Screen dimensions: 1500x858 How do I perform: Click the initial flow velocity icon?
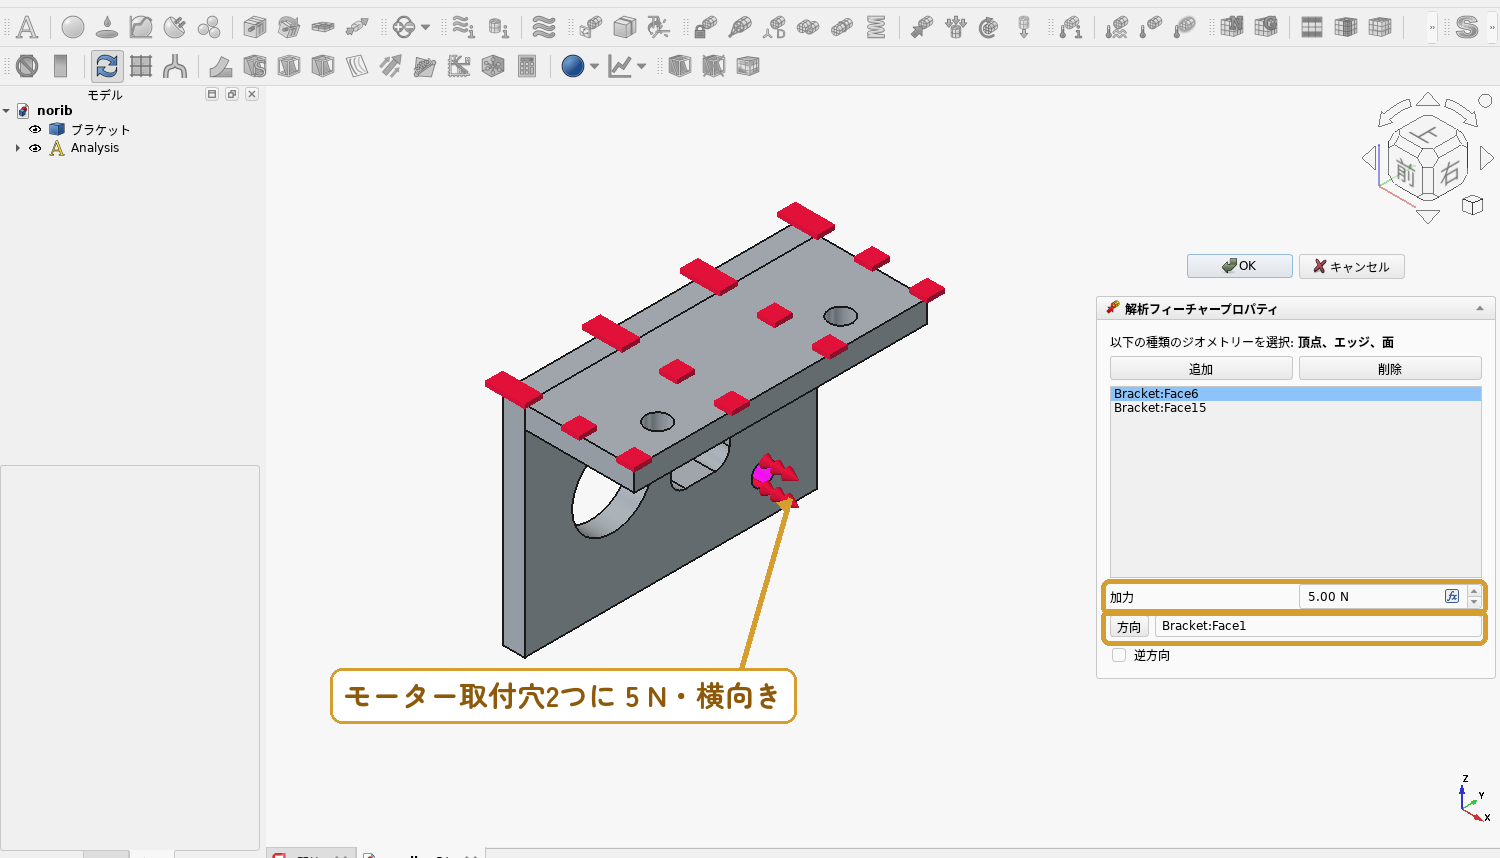coord(463,27)
